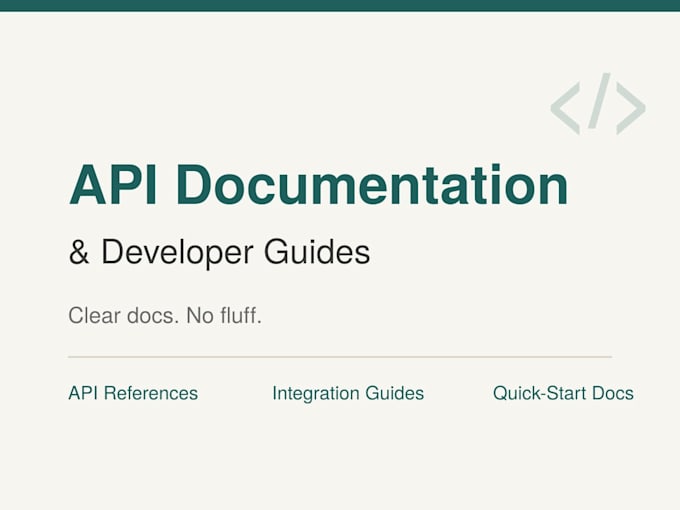
Task: Open the API References link
Action: (133, 393)
